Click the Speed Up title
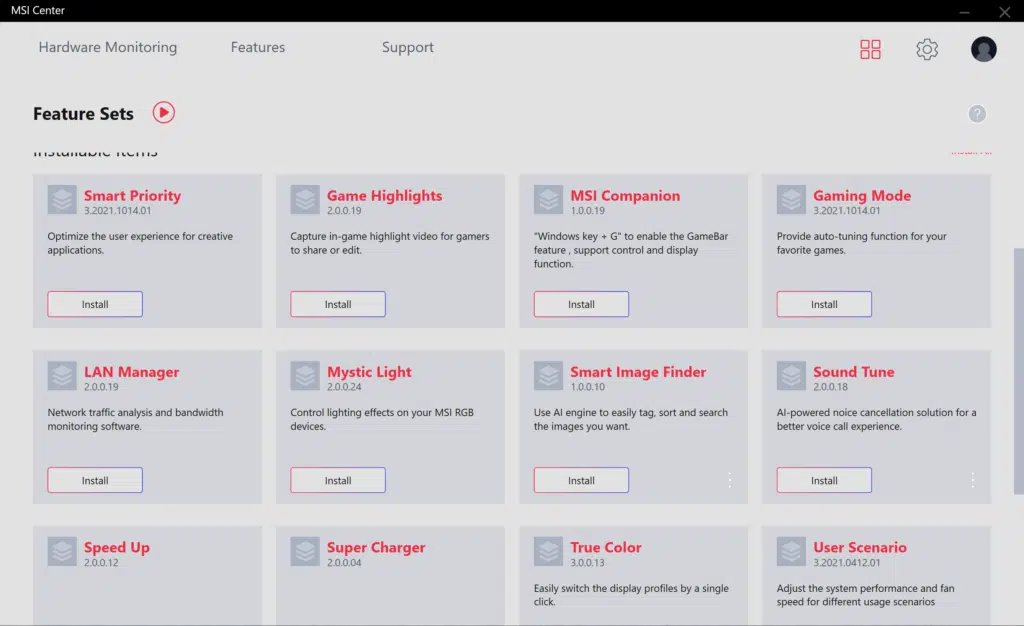The image size is (1024, 626). pos(117,547)
